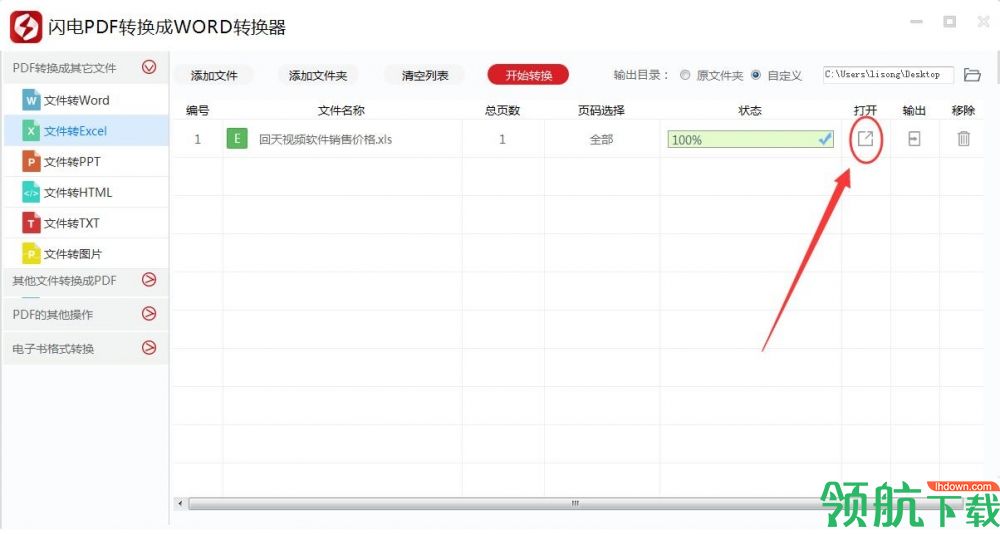1000x534 pixels.
Task: Expand the 电子书格式转换 section
Action: [x=149, y=348]
